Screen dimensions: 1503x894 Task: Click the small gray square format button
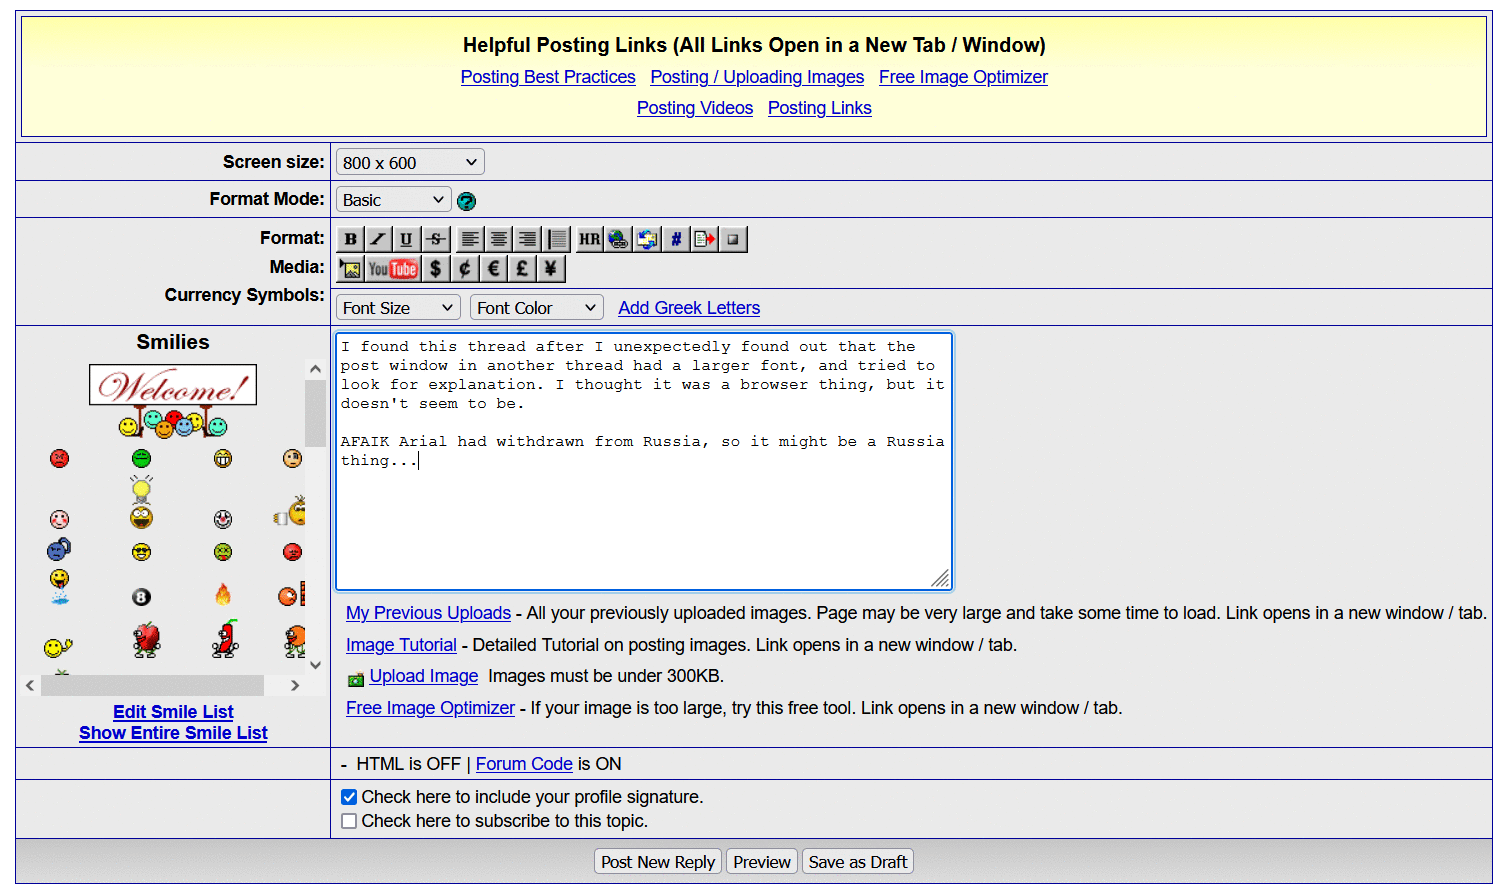(733, 239)
